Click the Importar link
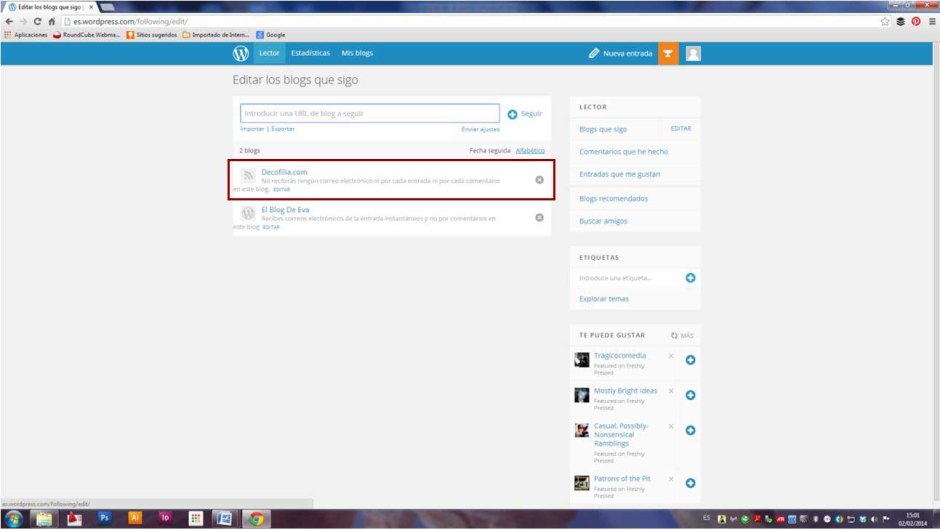940x530 pixels. point(252,129)
